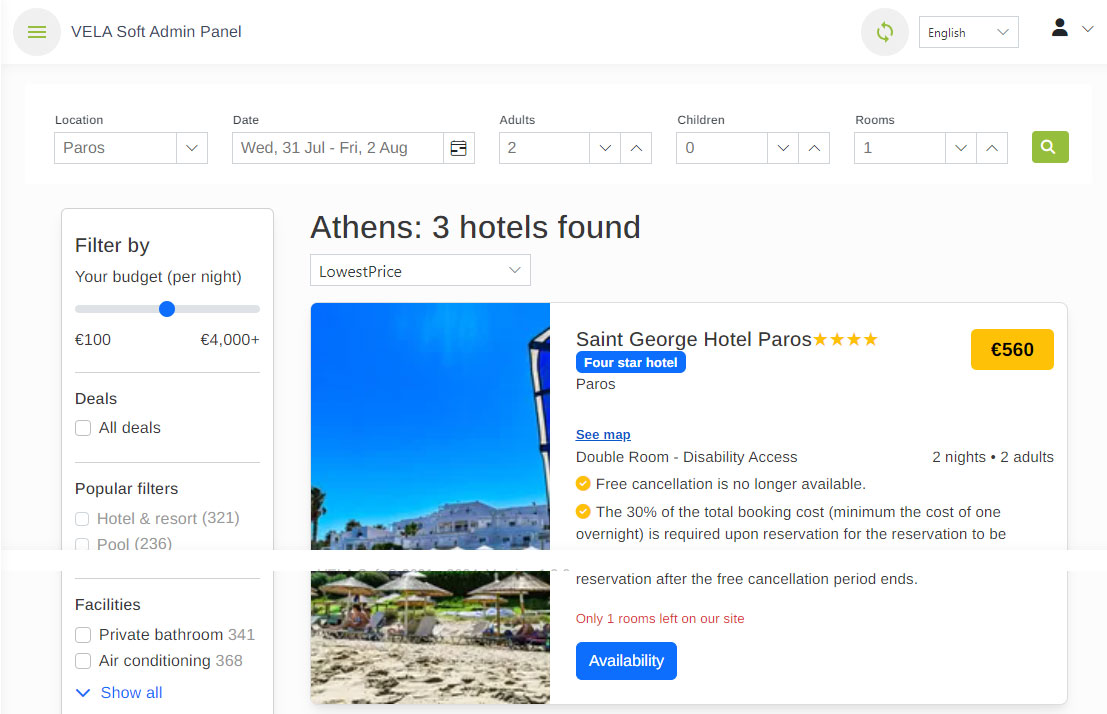This screenshot has height=714, width=1107.
Task: Decrease the Adults count
Action: pyautogui.click(x=604, y=148)
